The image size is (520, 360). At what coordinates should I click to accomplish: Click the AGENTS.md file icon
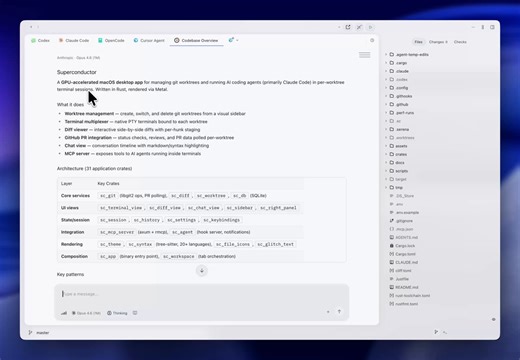(392, 237)
